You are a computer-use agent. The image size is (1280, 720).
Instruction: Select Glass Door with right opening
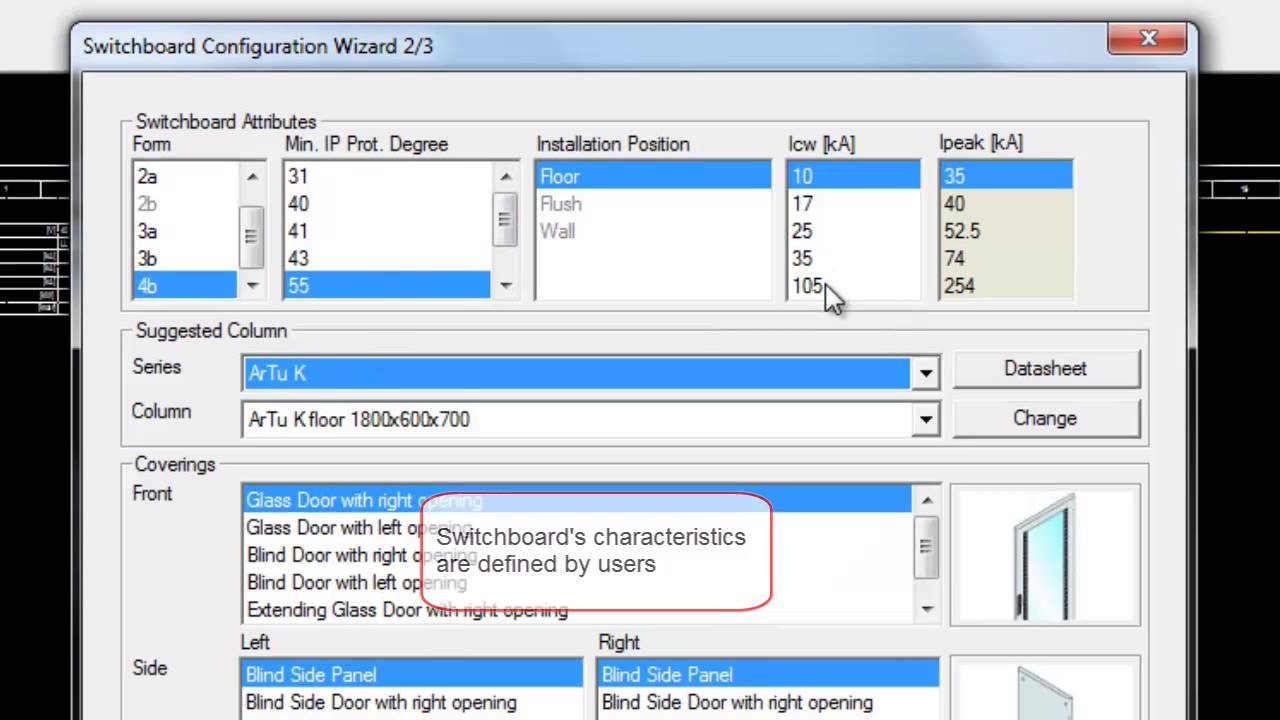577,500
